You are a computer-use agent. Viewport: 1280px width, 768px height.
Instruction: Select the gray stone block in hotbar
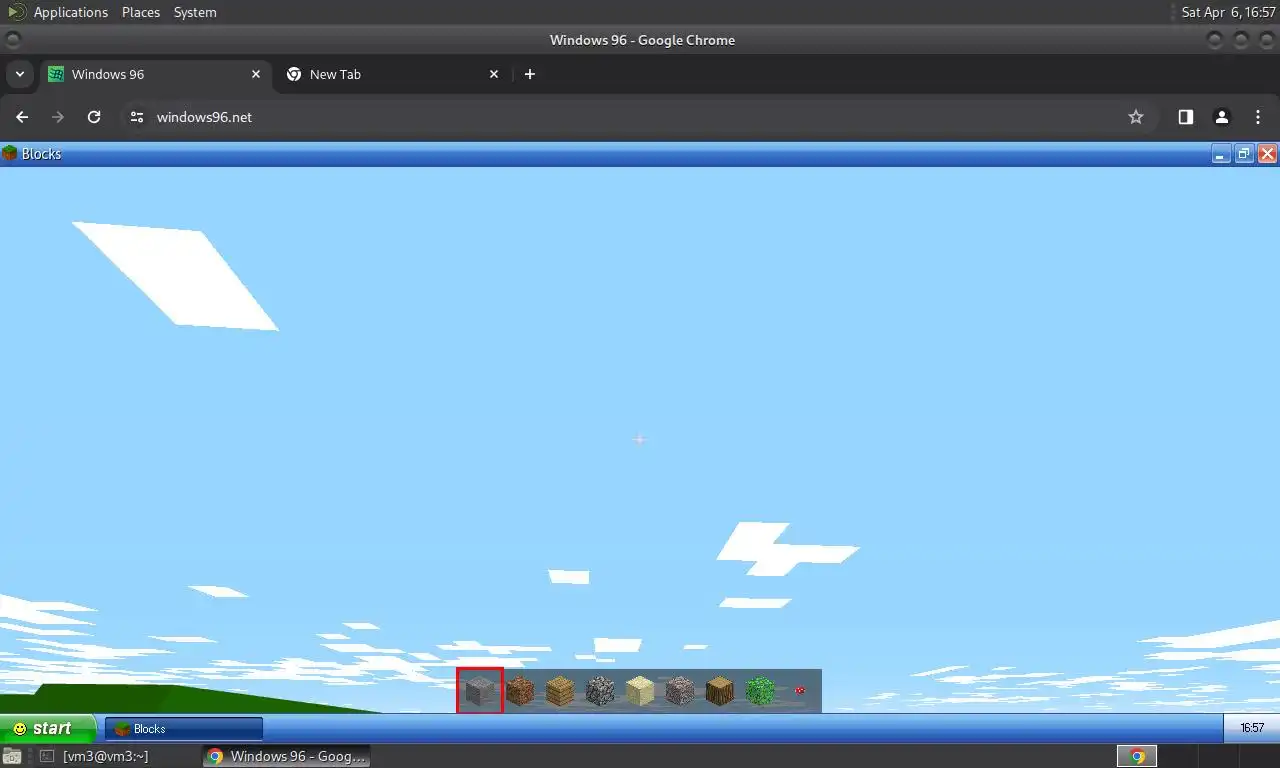coord(480,691)
